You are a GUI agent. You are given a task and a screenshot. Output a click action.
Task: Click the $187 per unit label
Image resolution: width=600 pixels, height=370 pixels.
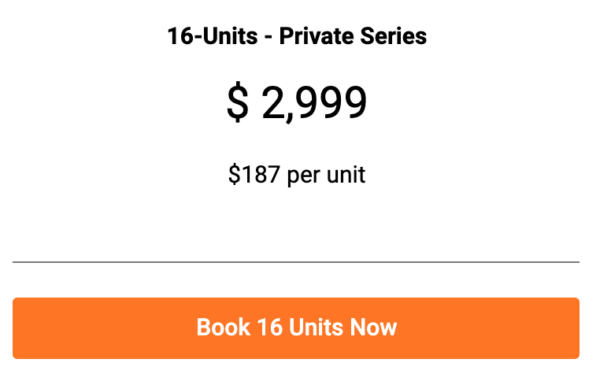297,175
